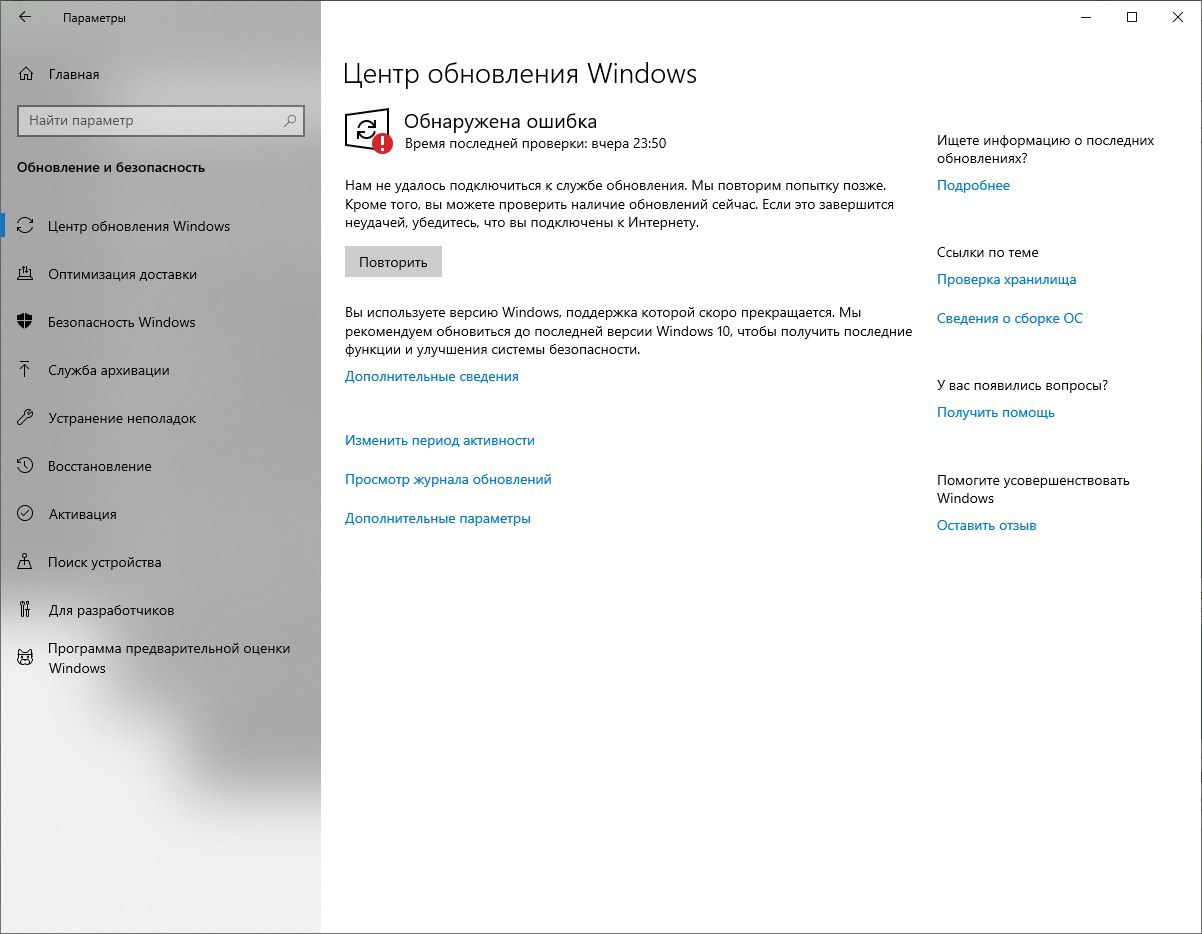Click the Активация checkmark icon
The width and height of the screenshot is (1202, 934).
click(26, 514)
